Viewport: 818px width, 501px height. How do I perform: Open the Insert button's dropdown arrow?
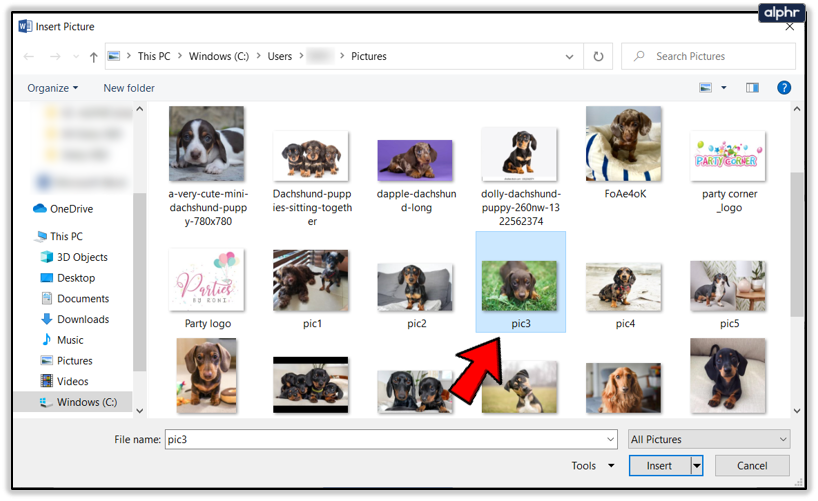(x=697, y=466)
